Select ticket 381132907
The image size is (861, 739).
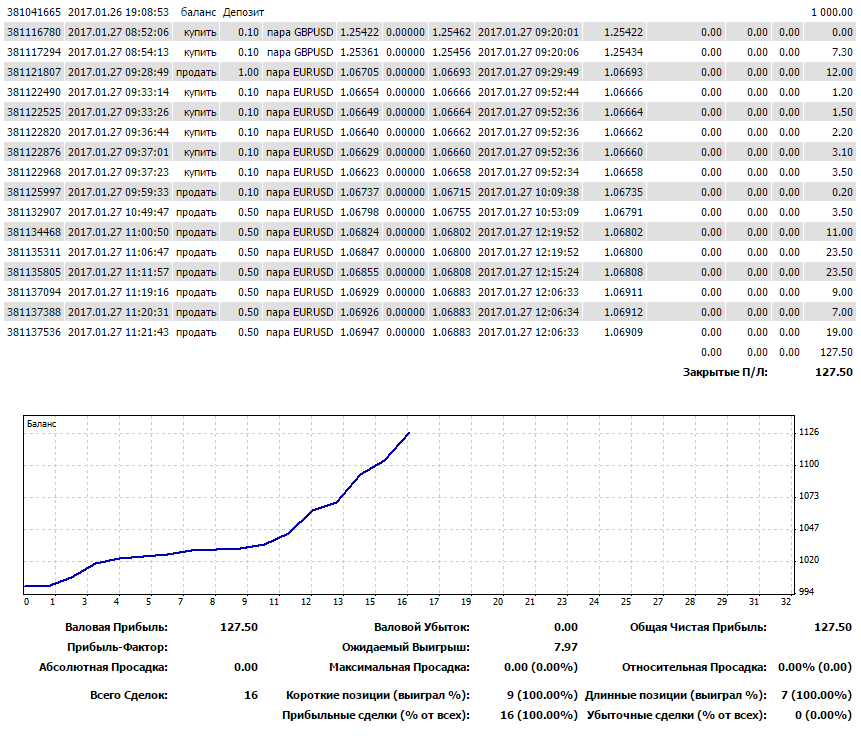pyautogui.click(x=33, y=212)
